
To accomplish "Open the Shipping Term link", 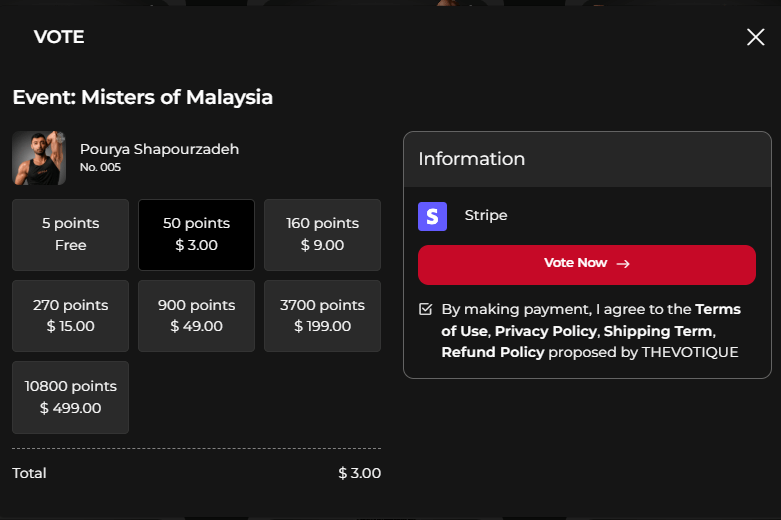I will click(x=657, y=331).
